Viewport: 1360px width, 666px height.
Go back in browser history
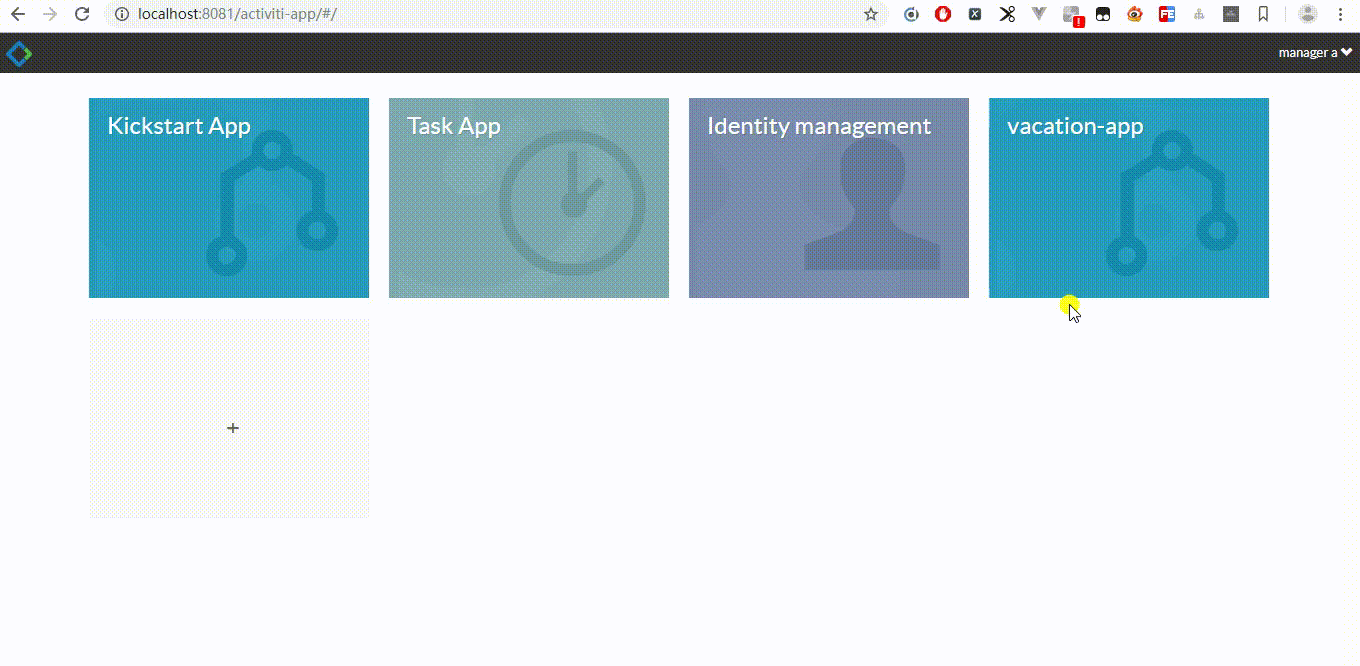coord(18,14)
